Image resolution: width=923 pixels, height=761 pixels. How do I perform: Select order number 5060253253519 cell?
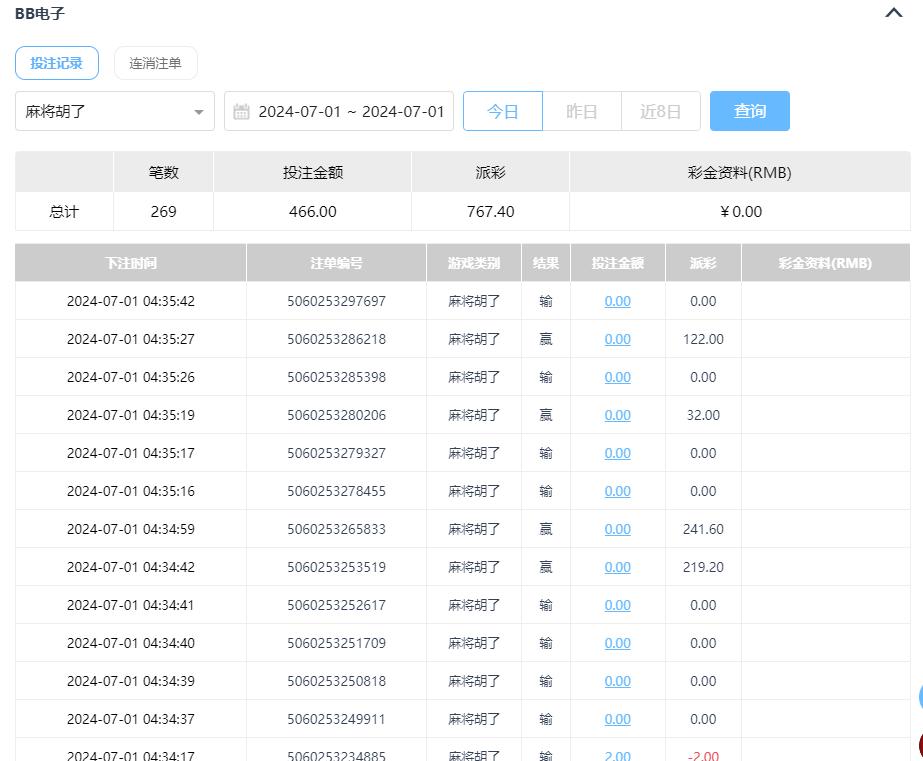coord(336,567)
